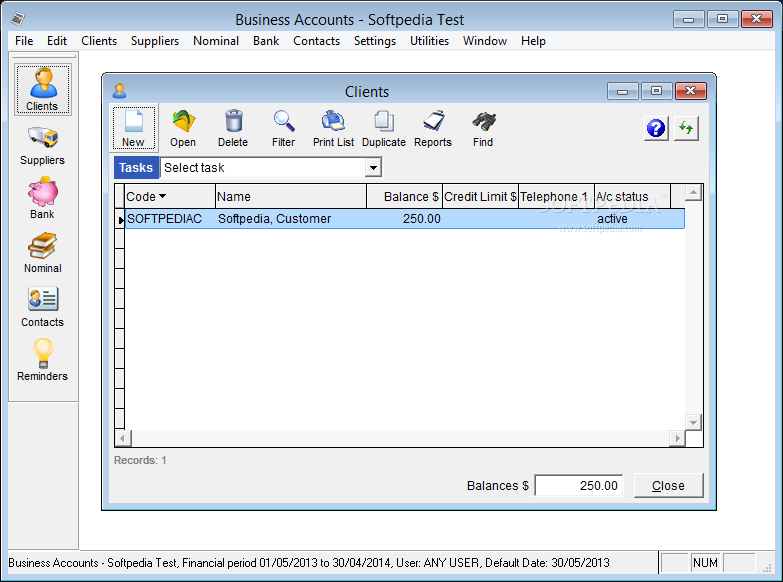The height and width of the screenshot is (582, 783).
Task: Click the 250.00 balance cell in the row
Action: pyautogui.click(x=404, y=219)
